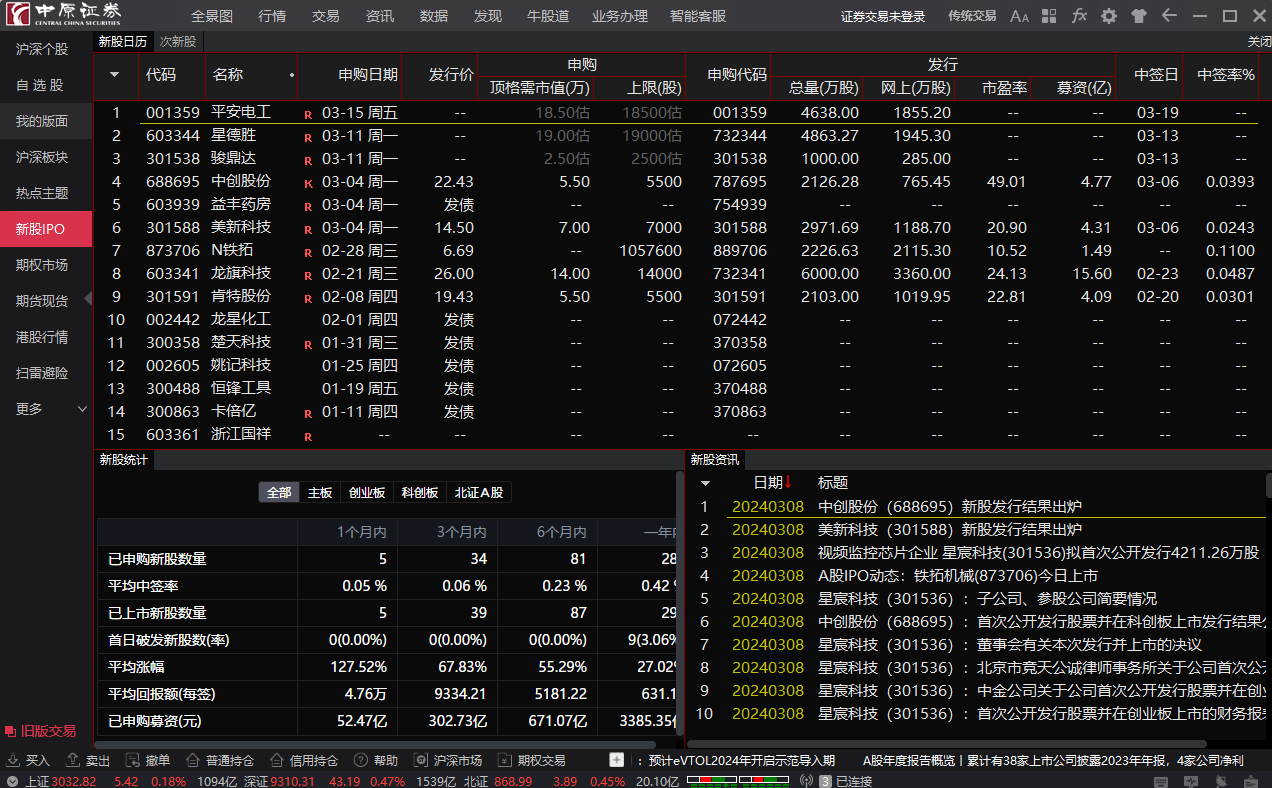Screen dimensions: 1272x788
Task: Open 沪深个股 in sidebar
Action: click(46, 49)
